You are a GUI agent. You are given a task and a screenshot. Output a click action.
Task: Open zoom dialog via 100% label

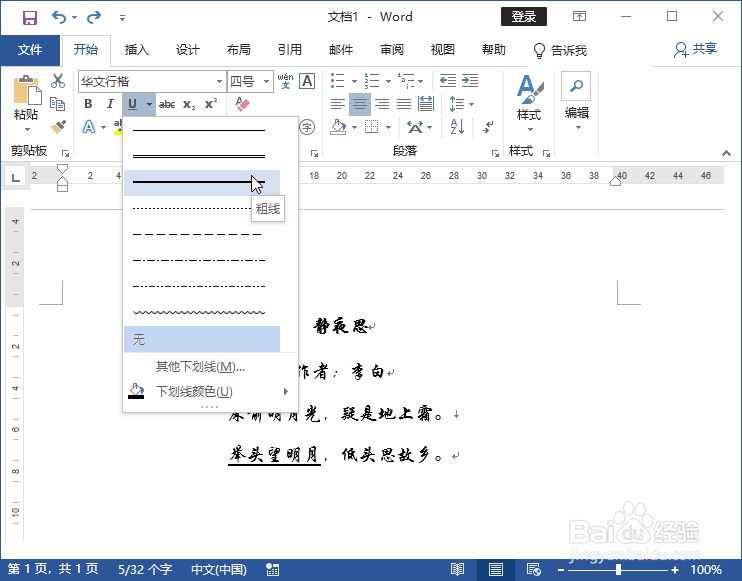point(706,570)
